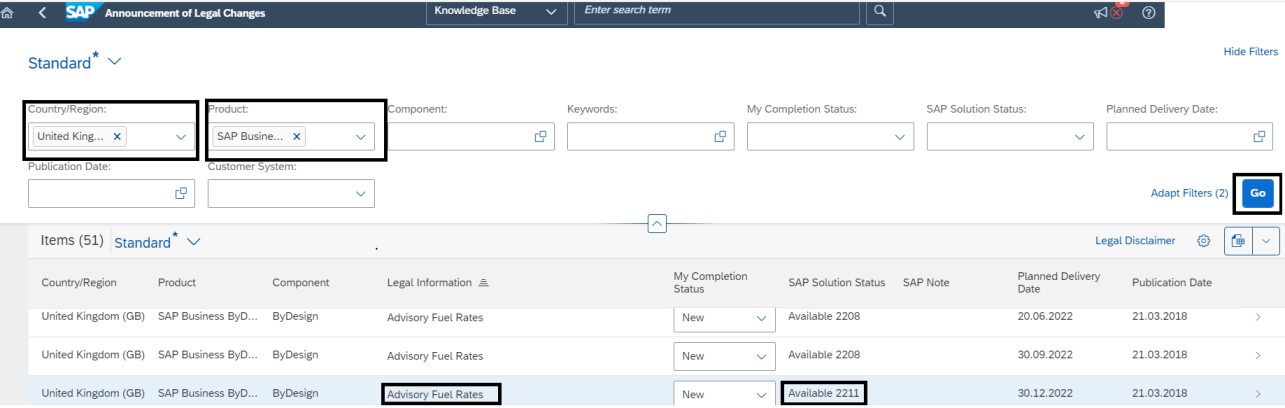
Task: Click Publication Date column header
Action: [1172, 283]
